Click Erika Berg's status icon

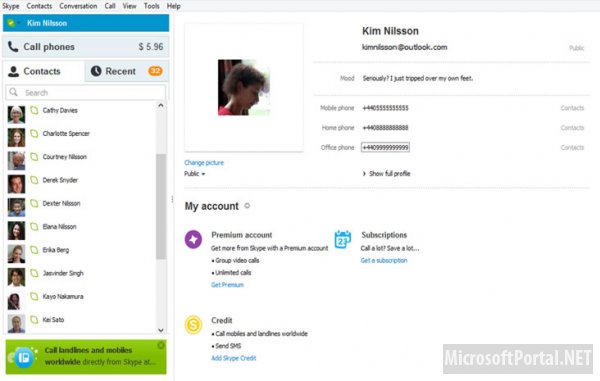tap(34, 250)
